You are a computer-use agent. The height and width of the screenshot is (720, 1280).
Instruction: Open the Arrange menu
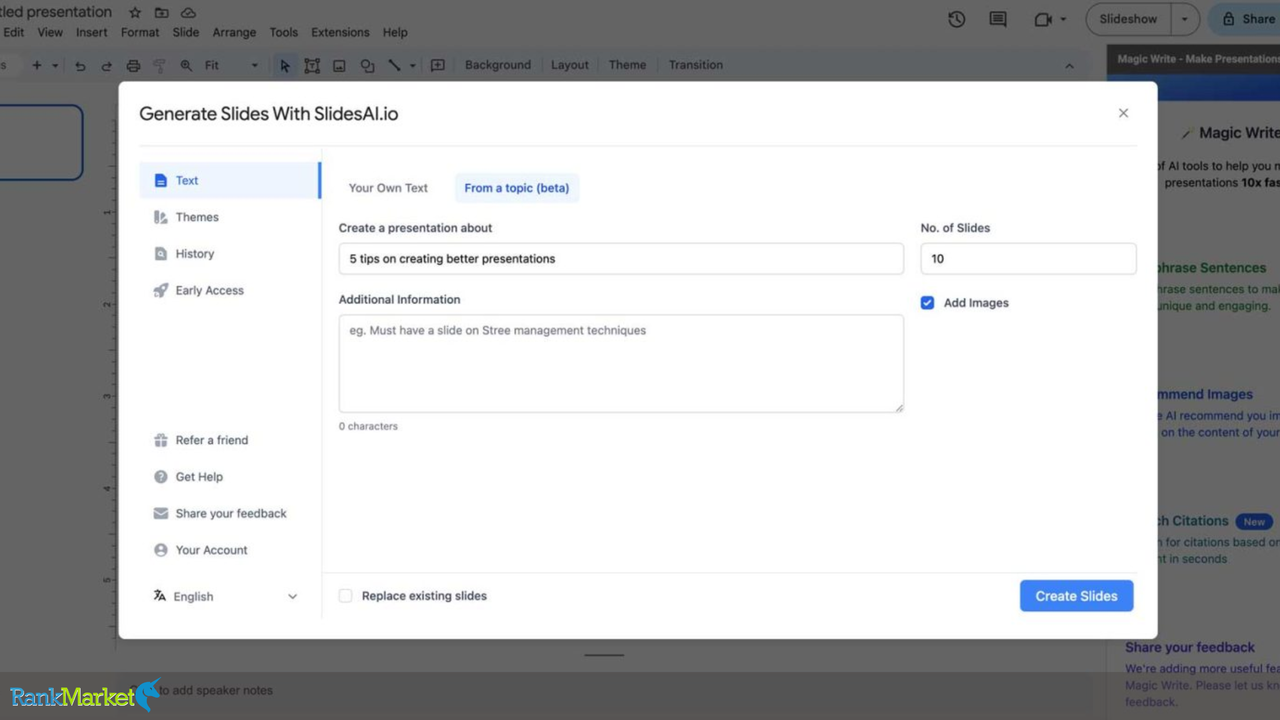(234, 32)
